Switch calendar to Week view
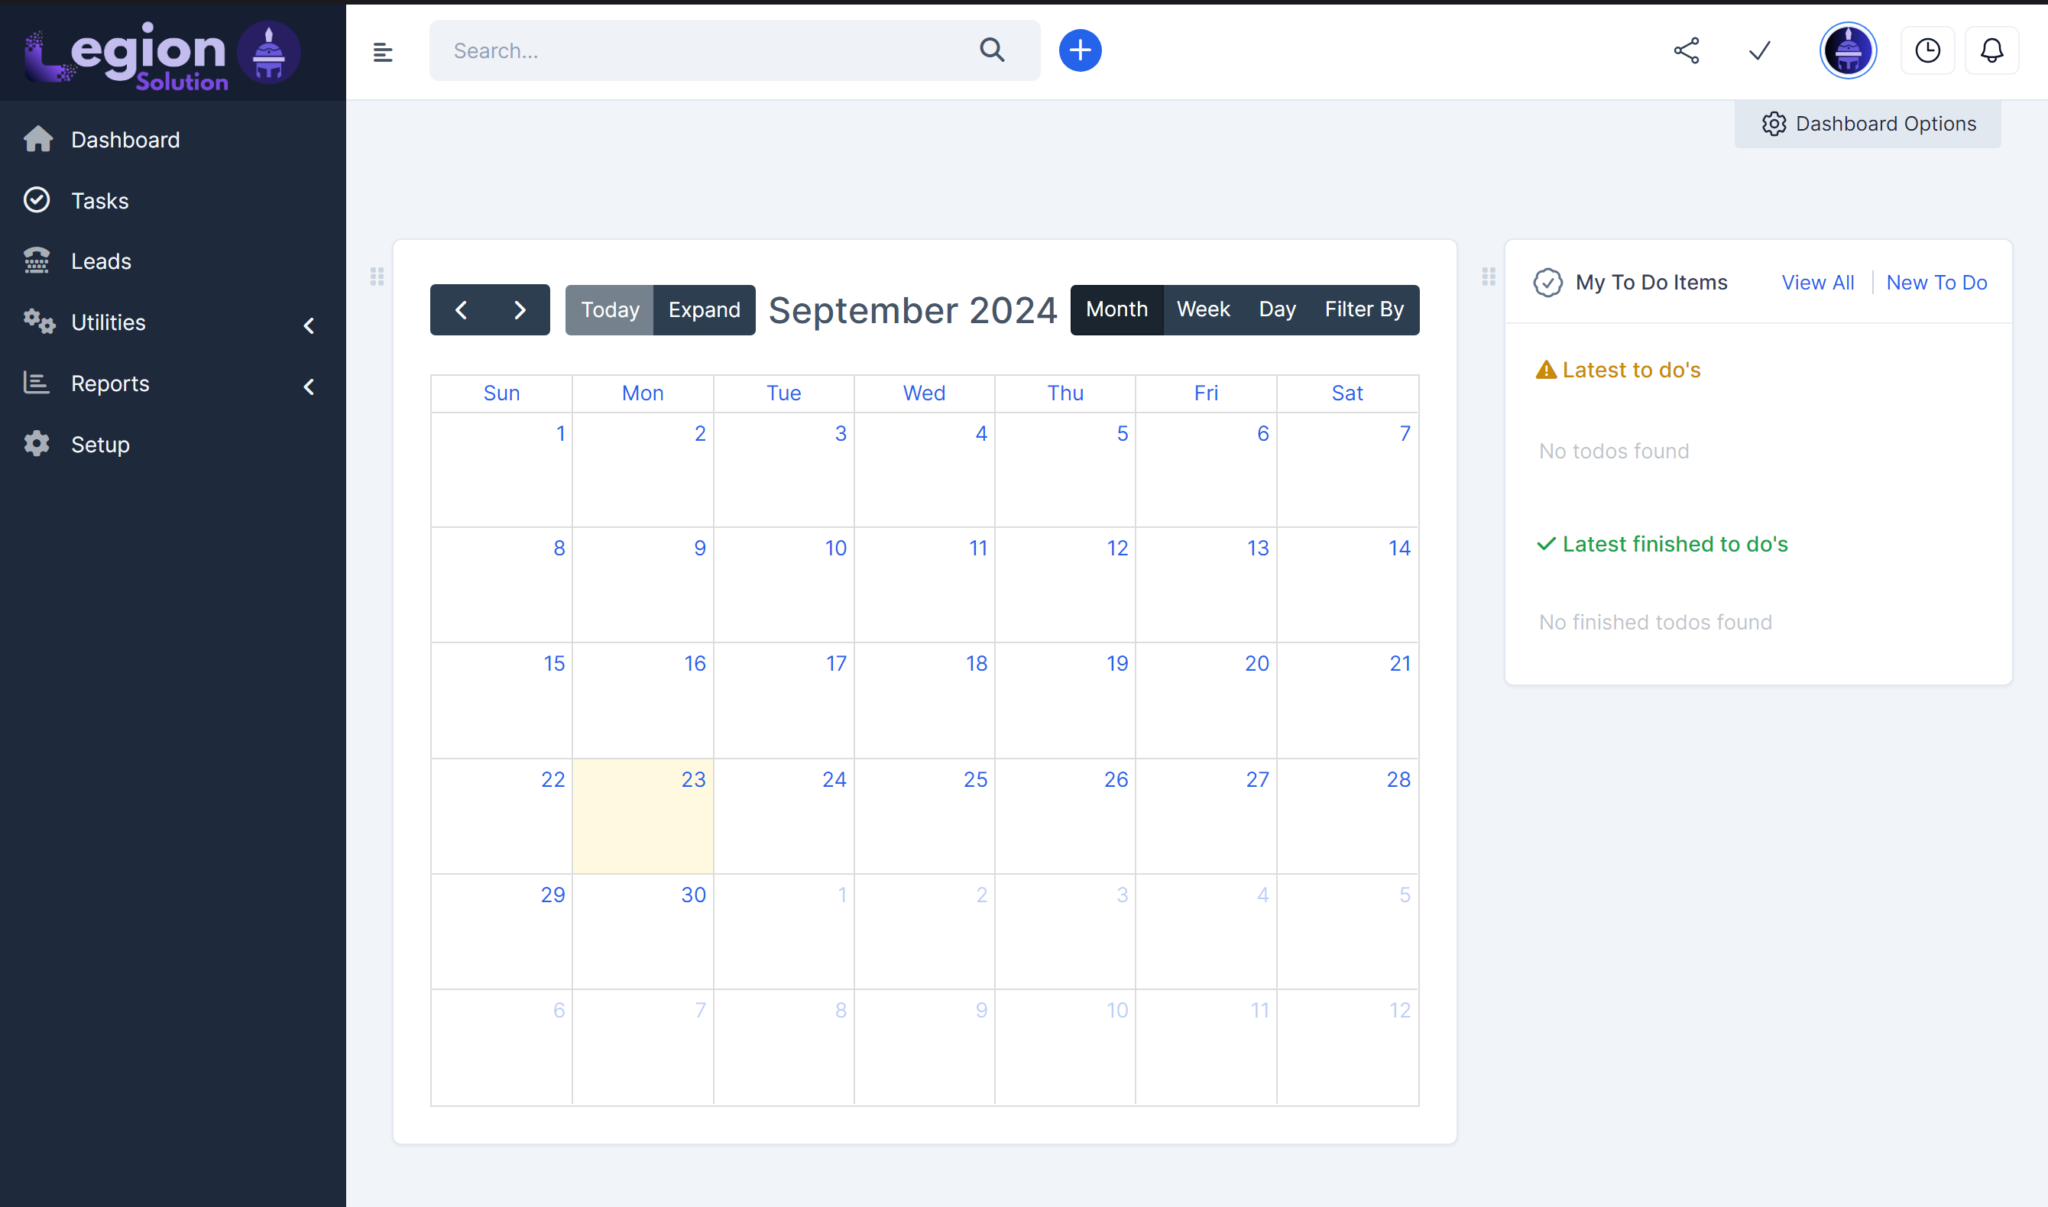 point(1203,310)
